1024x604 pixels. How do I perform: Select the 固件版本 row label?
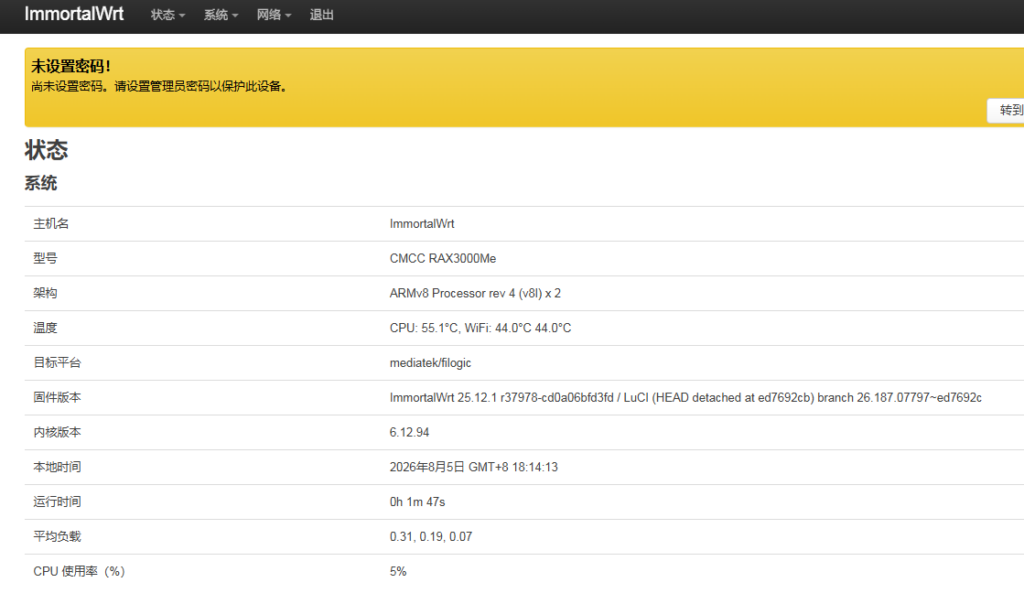57,397
